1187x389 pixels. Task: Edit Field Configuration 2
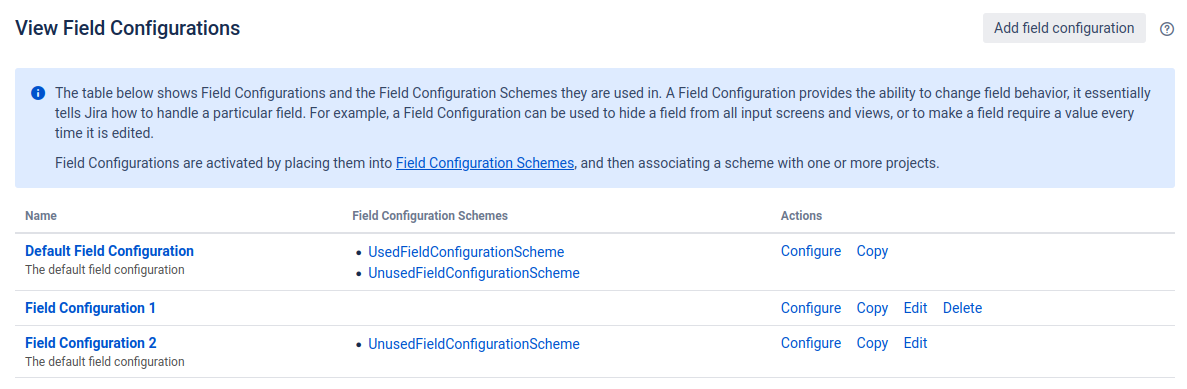tap(915, 343)
